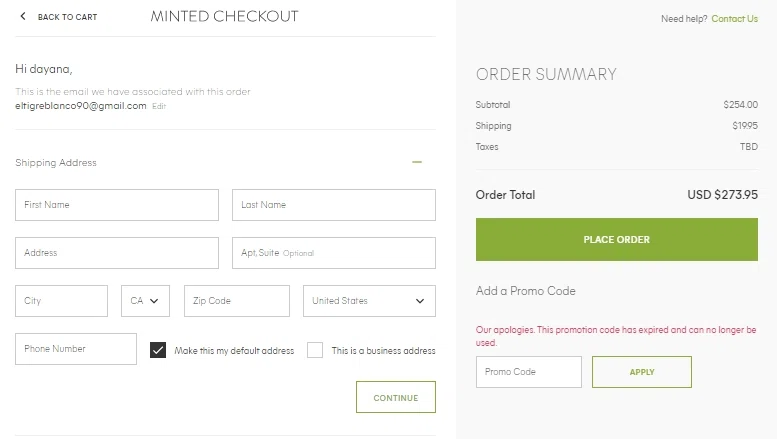
Task: Click the CONTINUE button
Action: coord(396,397)
